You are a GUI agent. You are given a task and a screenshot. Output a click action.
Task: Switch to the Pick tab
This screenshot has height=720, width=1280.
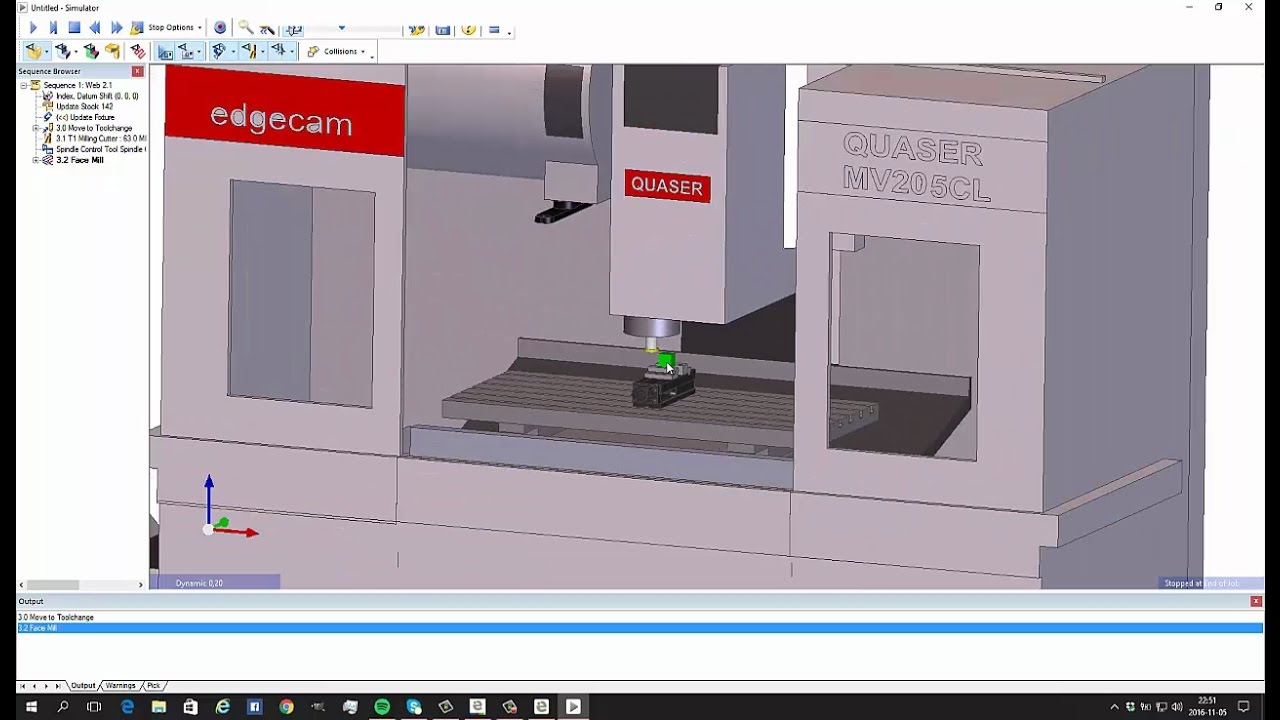(153, 686)
